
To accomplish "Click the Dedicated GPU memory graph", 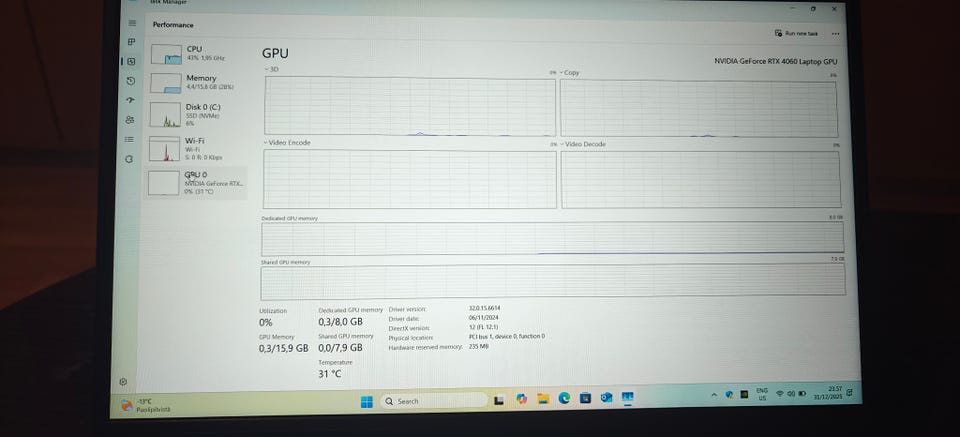I will pyautogui.click(x=552, y=239).
